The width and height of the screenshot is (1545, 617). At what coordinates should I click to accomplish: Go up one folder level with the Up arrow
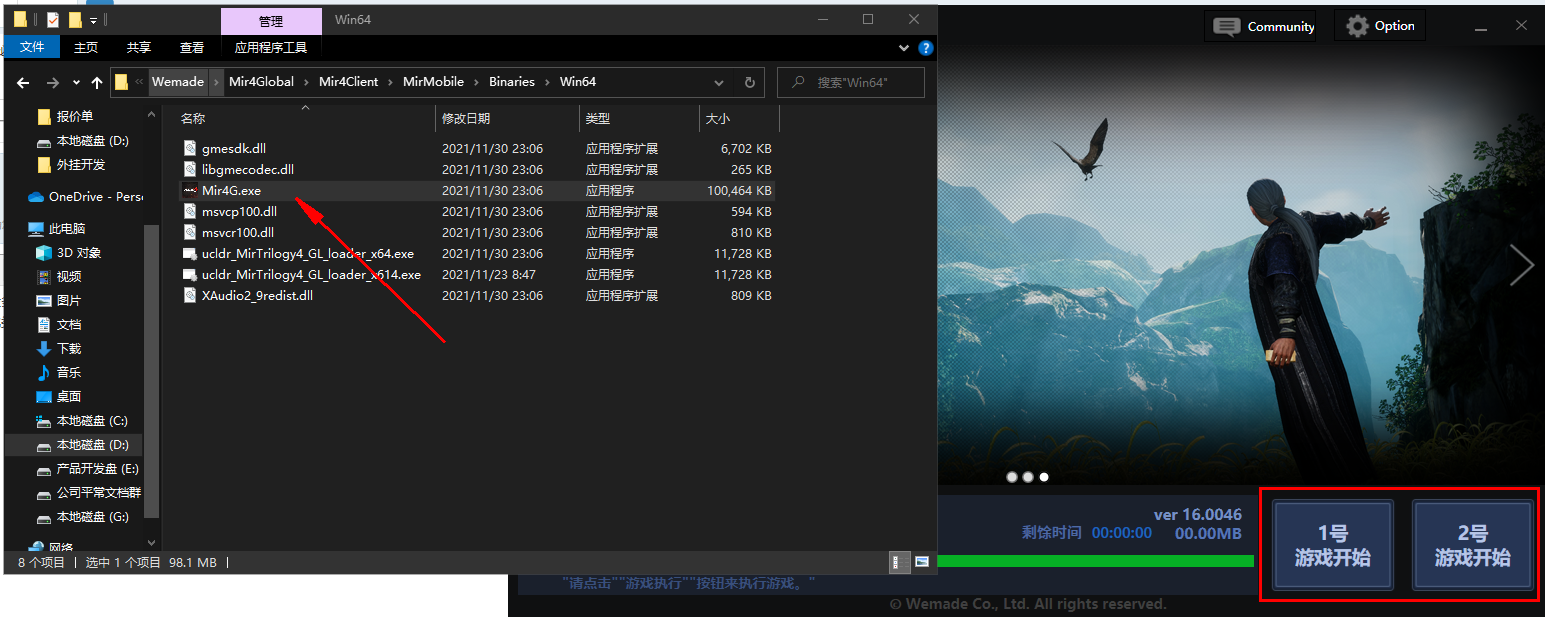pyautogui.click(x=97, y=83)
